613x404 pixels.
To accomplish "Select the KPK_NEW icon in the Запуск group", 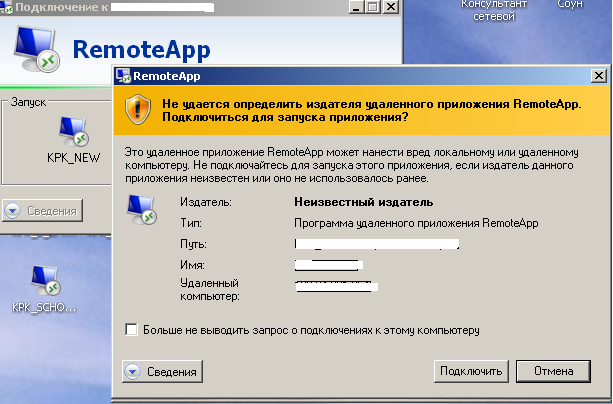I will pos(73,141).
